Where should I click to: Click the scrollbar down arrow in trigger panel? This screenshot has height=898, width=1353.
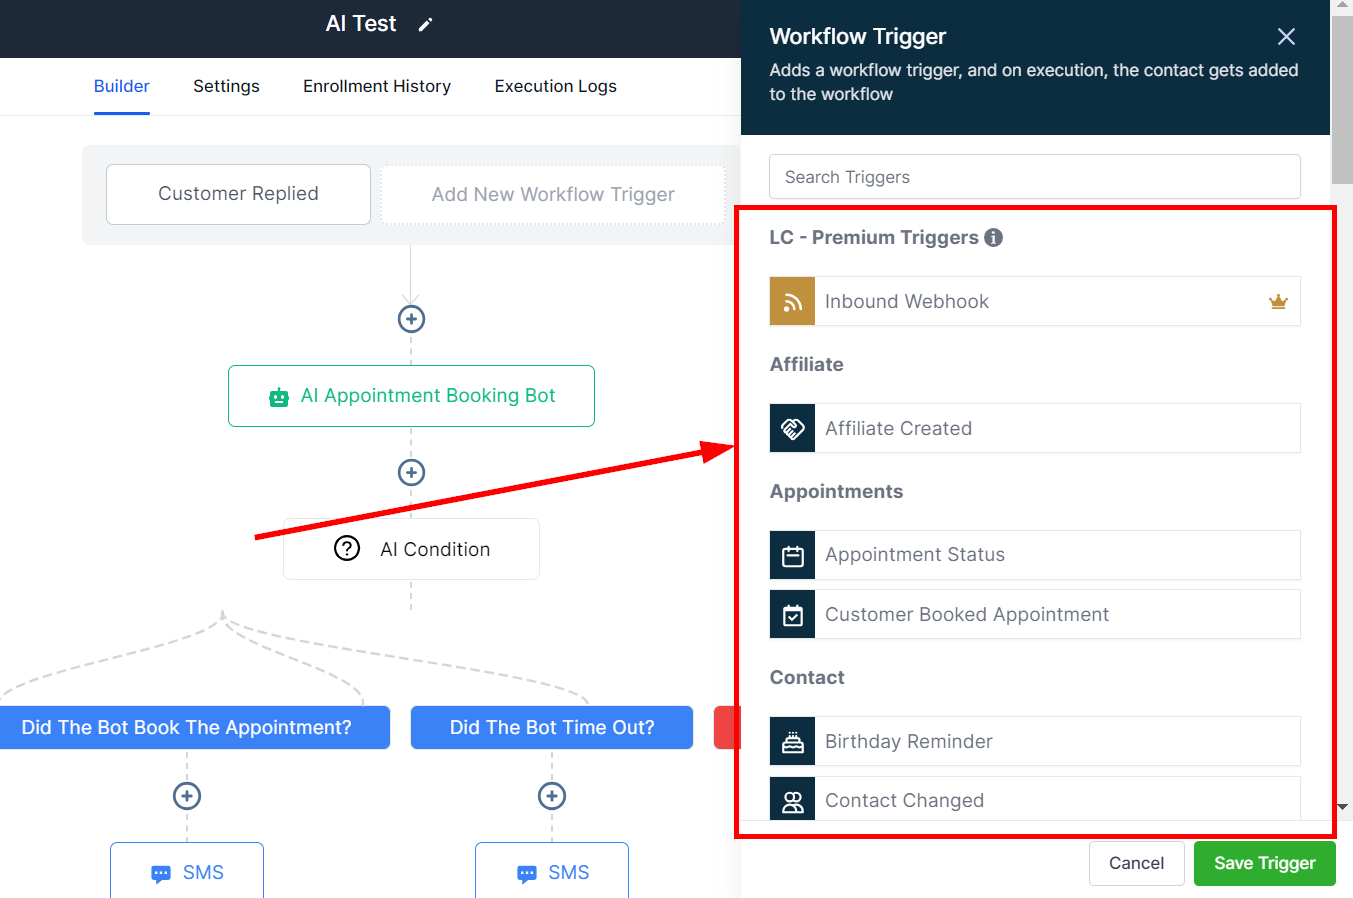(x=1342, y=806)
